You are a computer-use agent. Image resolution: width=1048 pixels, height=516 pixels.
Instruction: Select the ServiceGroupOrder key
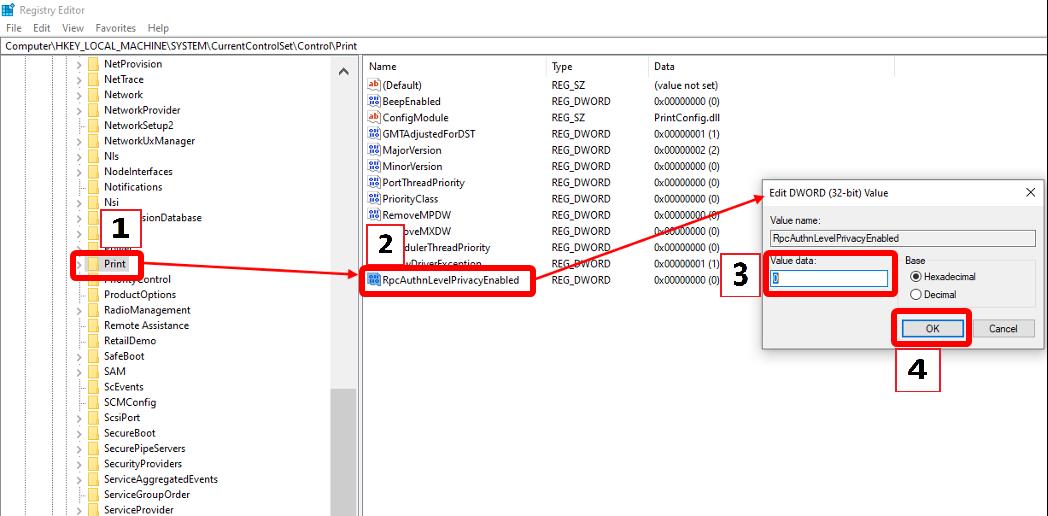pyautogui.click(x=146, y=495)
